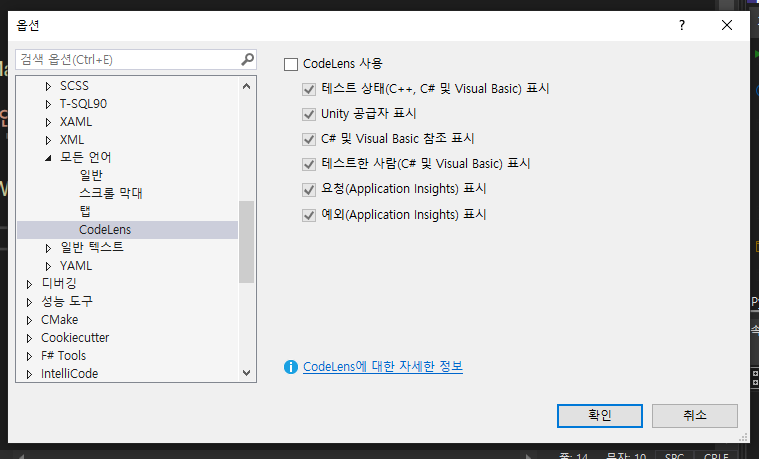The image size is (759, 459).
Task: Click the 취소 button
Action: click(x=695, y=416)
